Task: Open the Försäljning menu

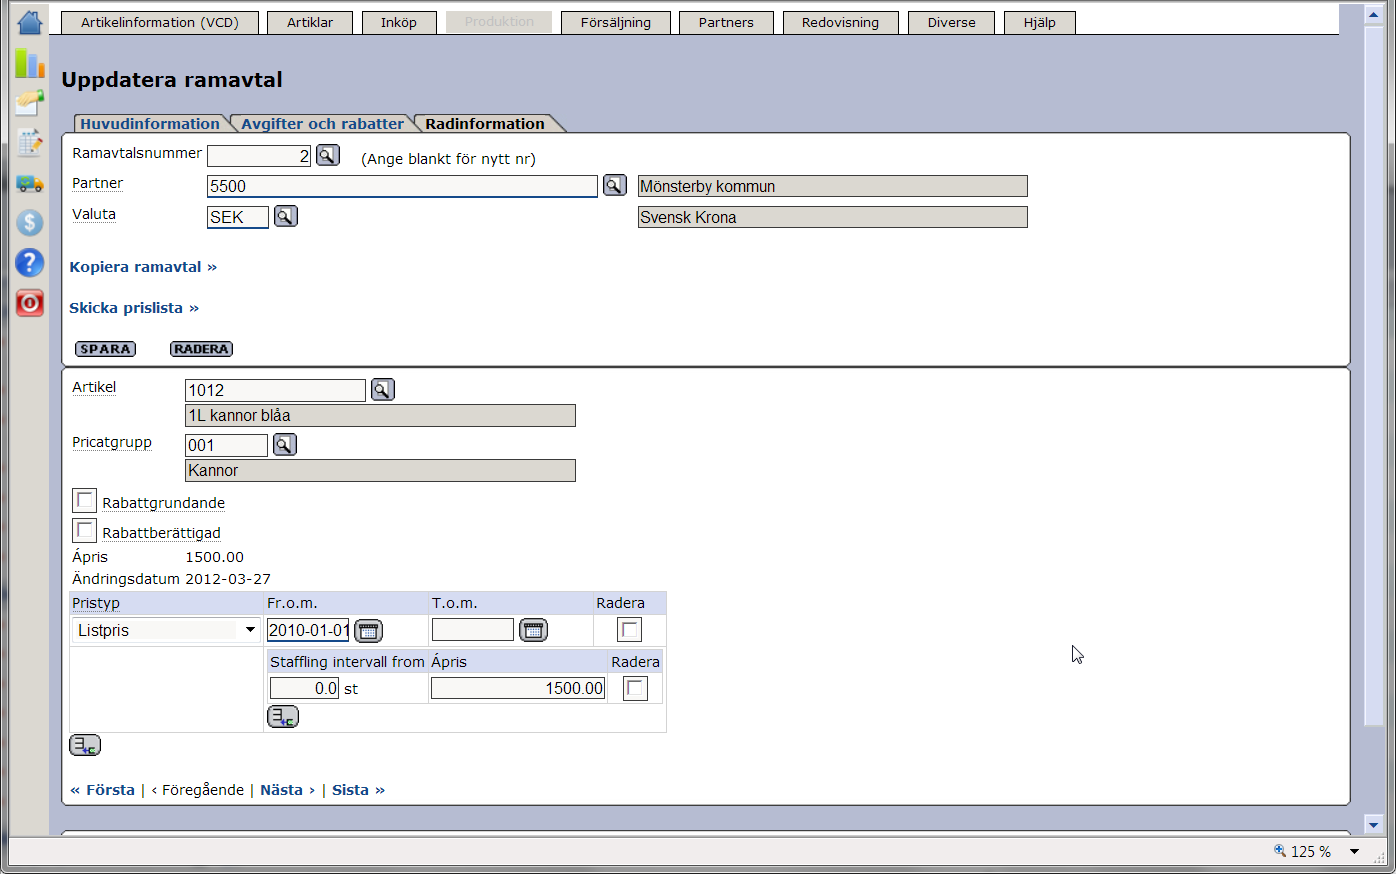Action: 616,22
